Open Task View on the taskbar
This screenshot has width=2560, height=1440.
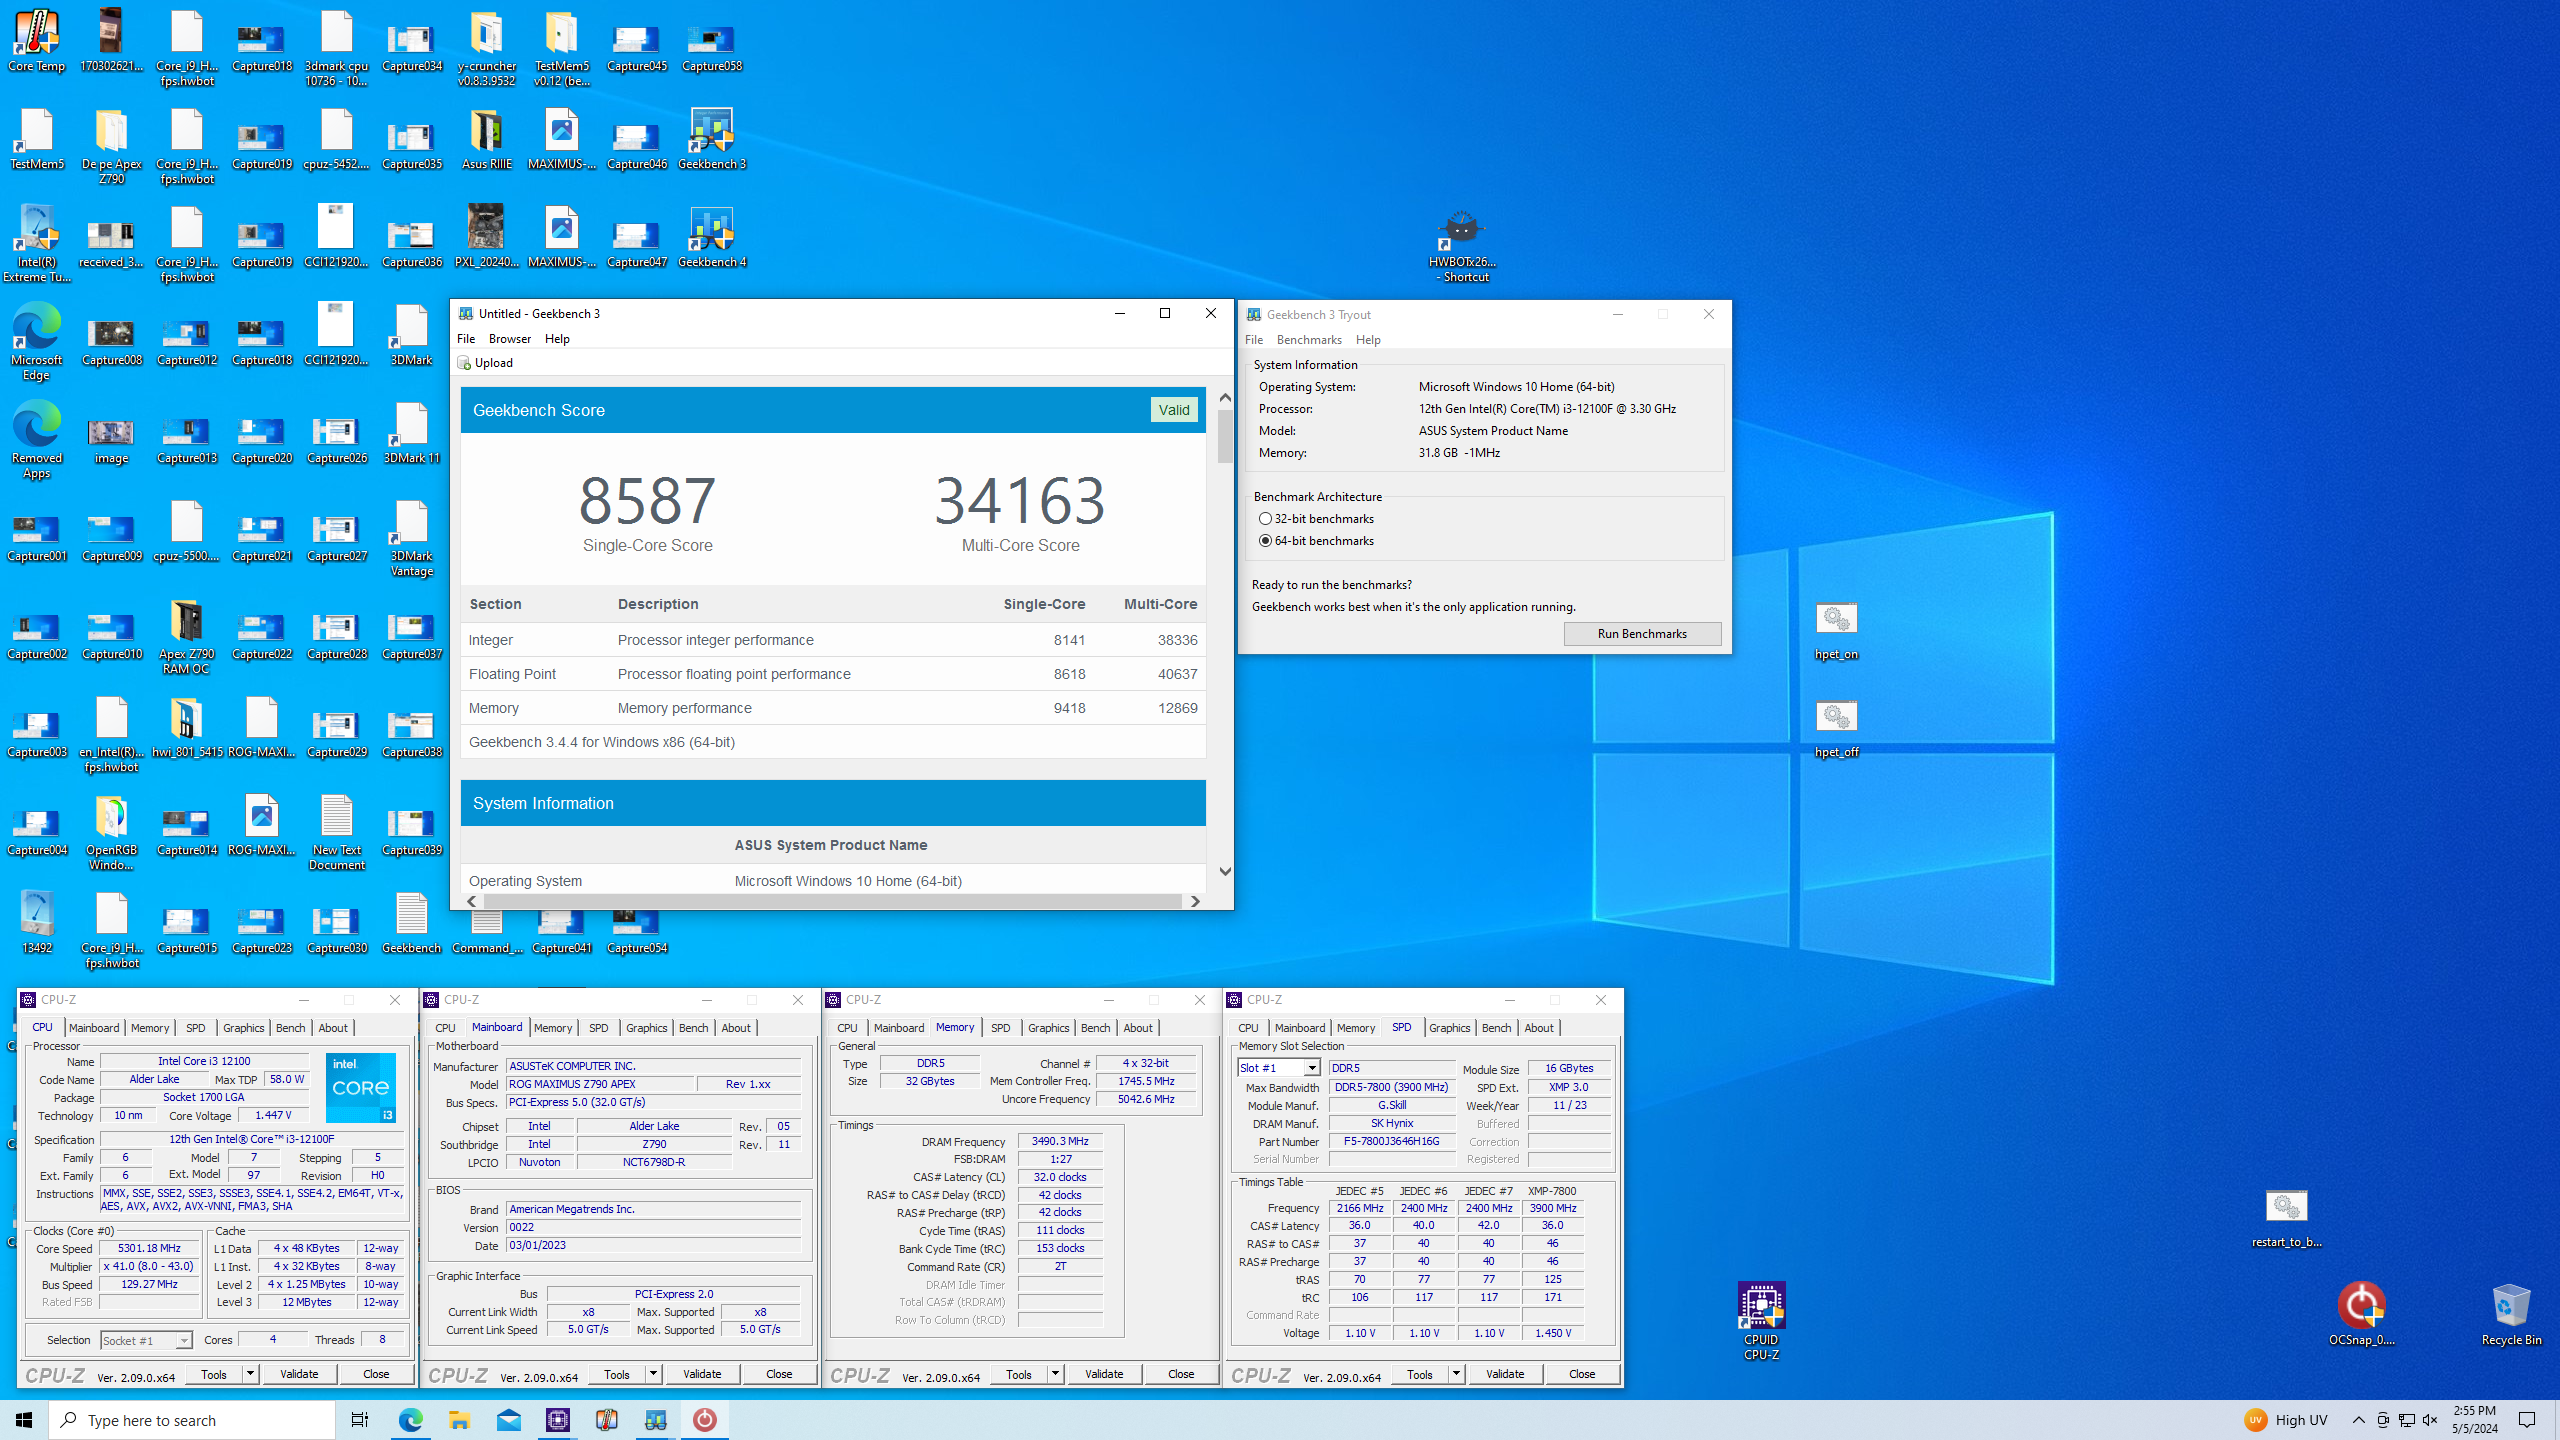pyautogui.click(x=360, y=1420)
